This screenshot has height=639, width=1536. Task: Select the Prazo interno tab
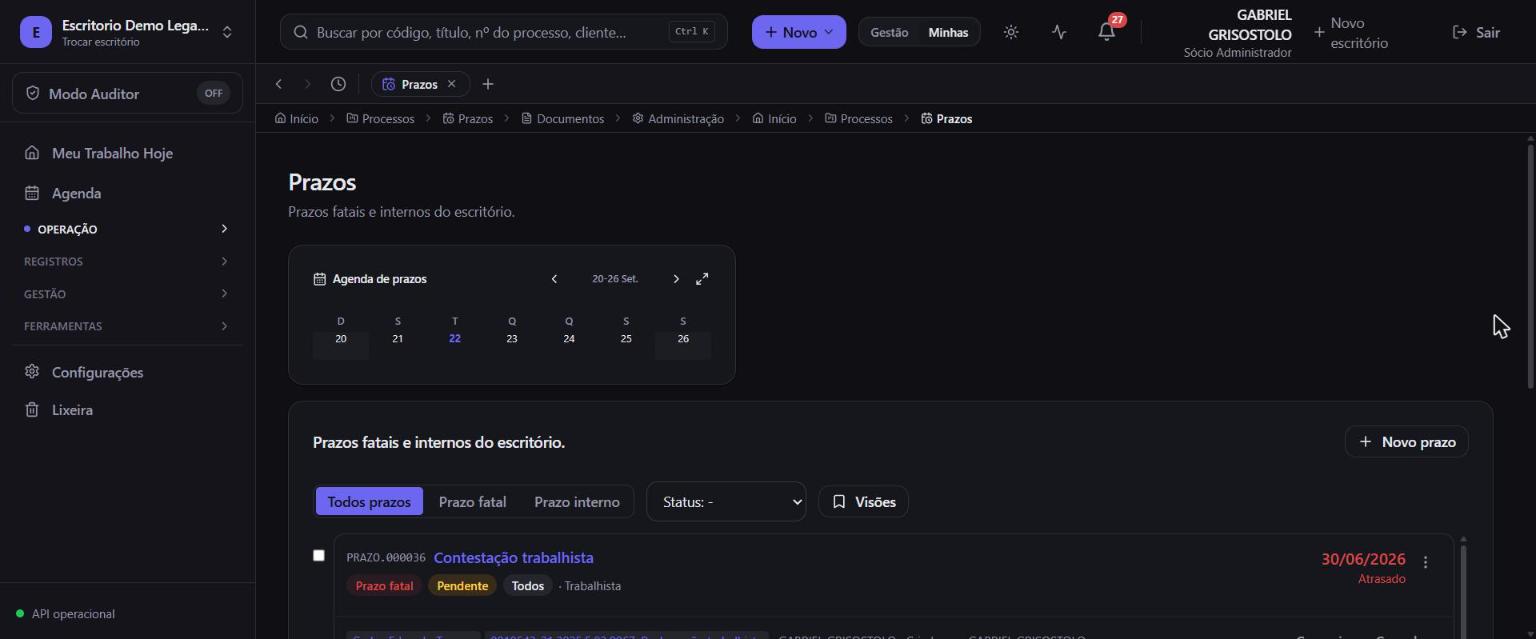pos(577,501)
